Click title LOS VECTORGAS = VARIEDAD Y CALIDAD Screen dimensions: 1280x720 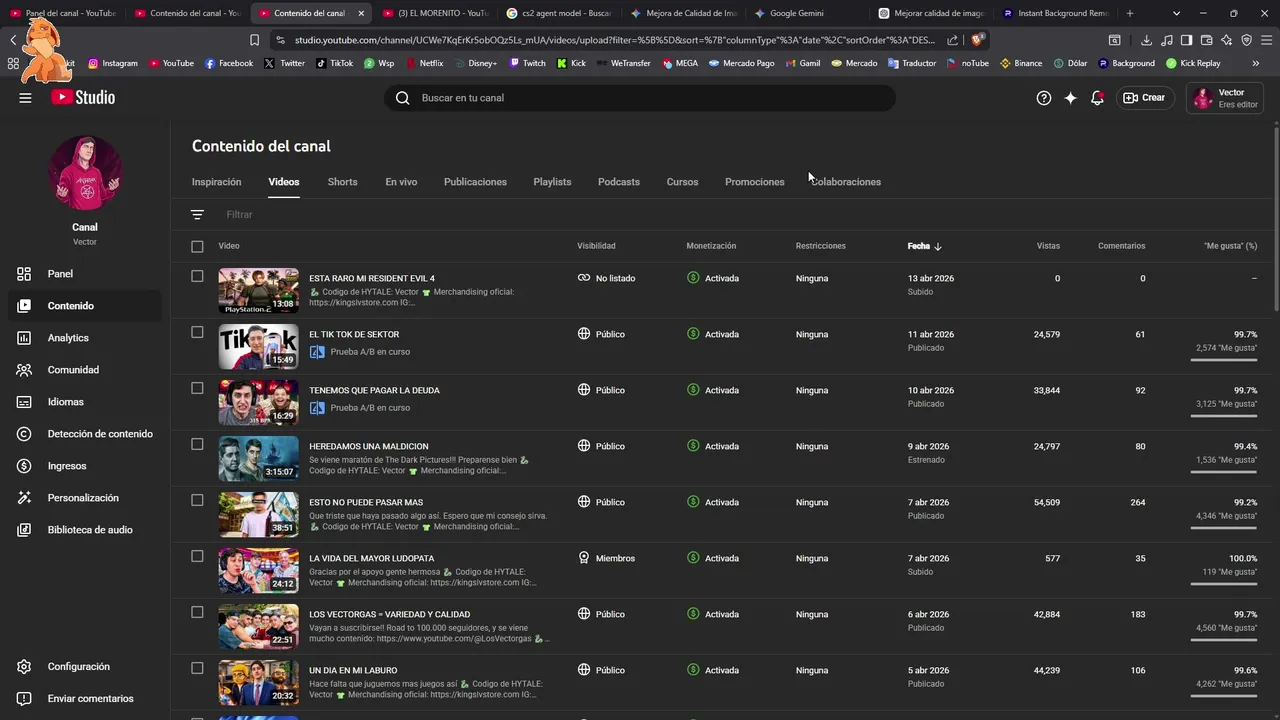tap(389, 614)
